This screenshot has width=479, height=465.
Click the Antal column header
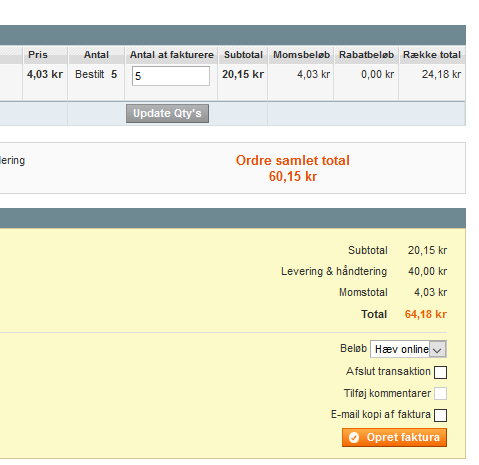pos(96,55)
